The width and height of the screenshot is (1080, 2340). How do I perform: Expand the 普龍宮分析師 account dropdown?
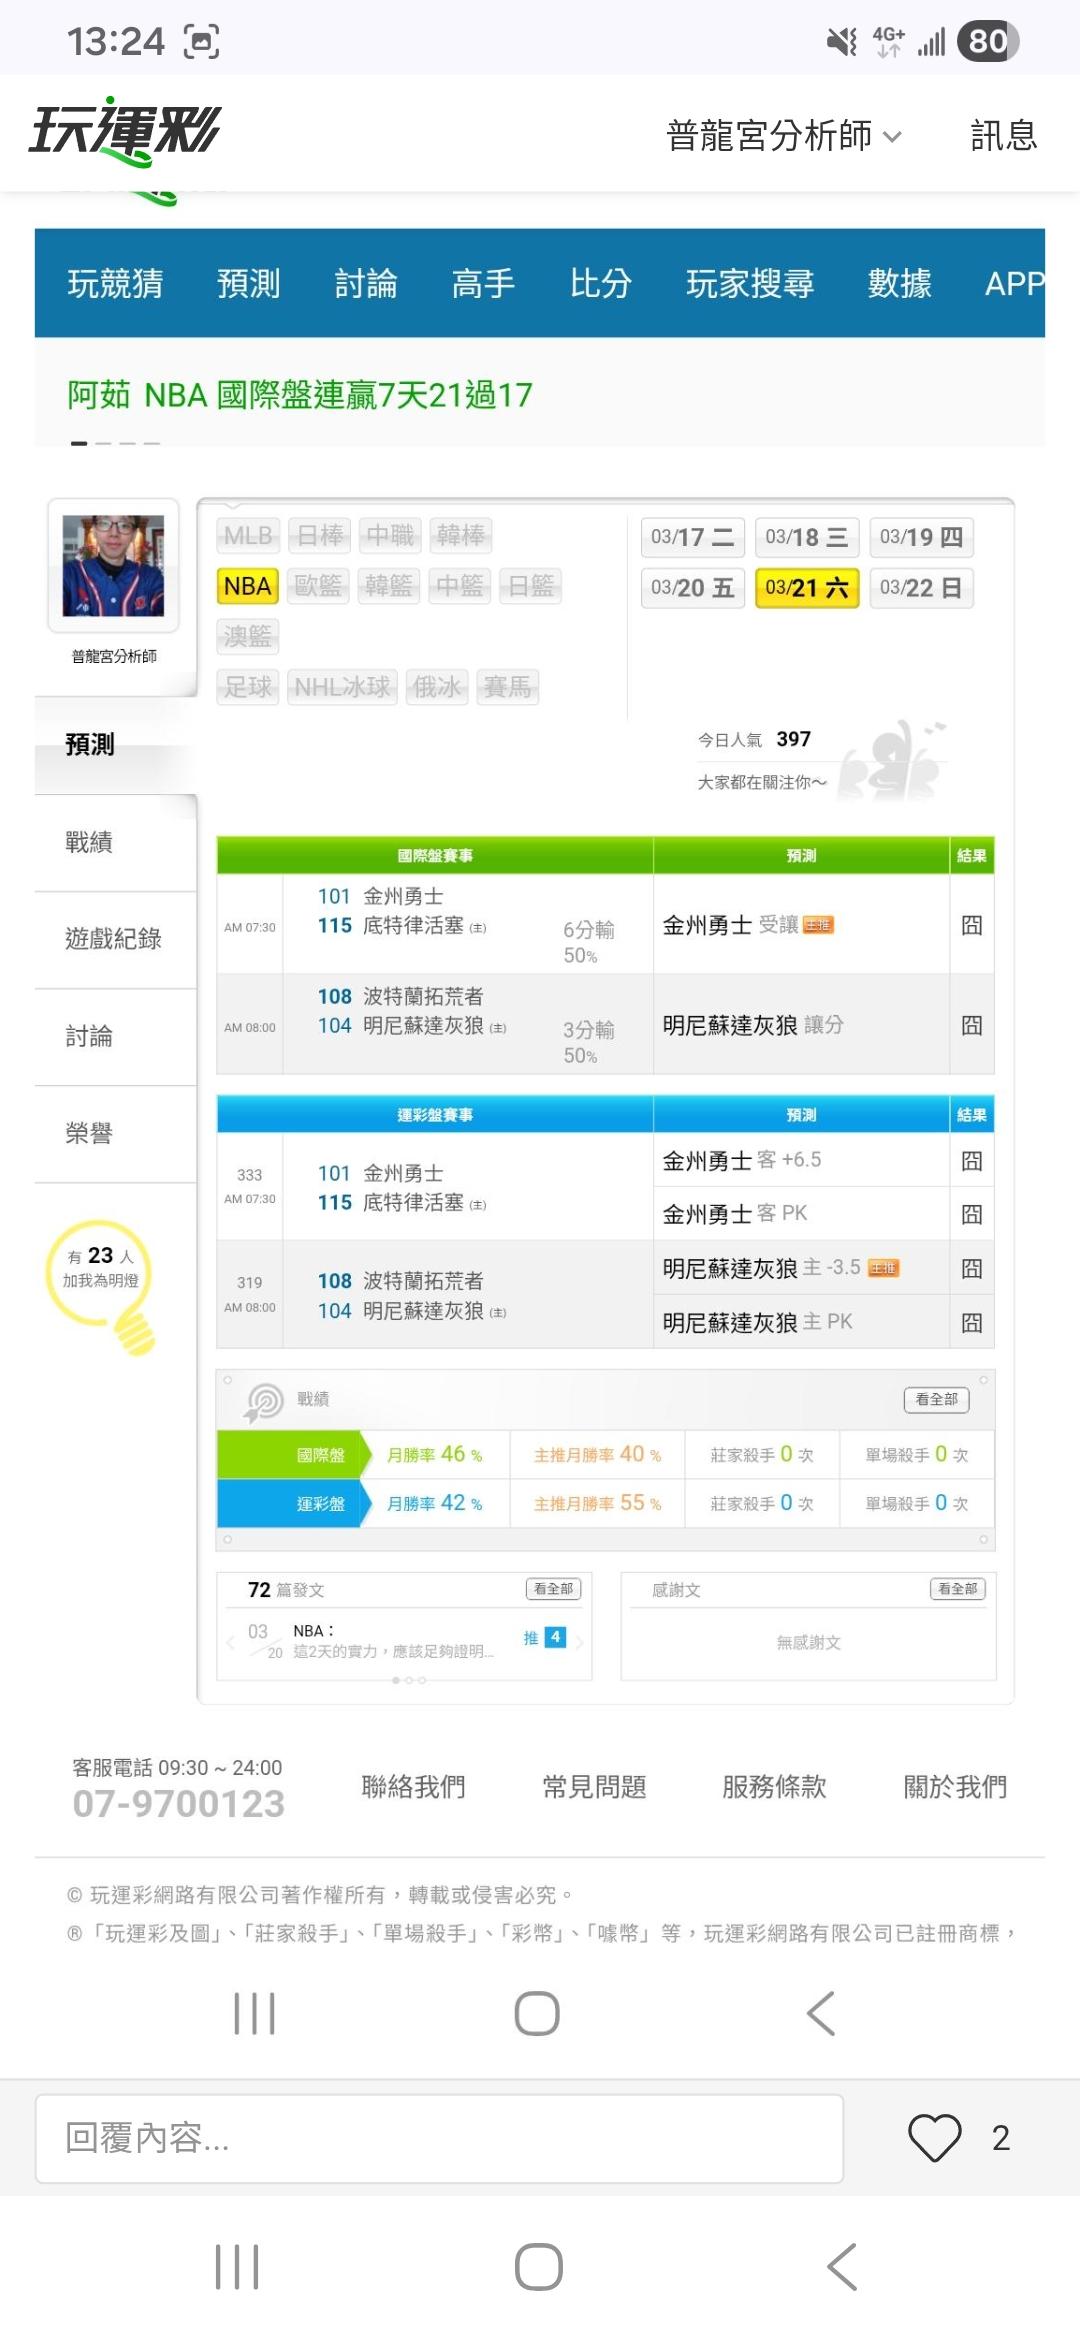(784, 135)
